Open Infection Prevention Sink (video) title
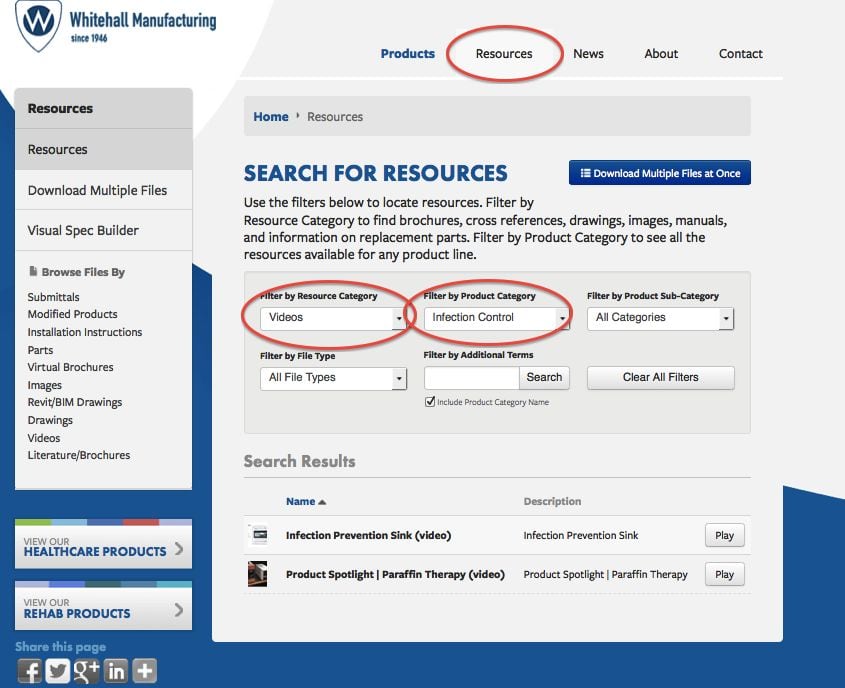This screenshot has height=688, width=845. coord(369,535)
